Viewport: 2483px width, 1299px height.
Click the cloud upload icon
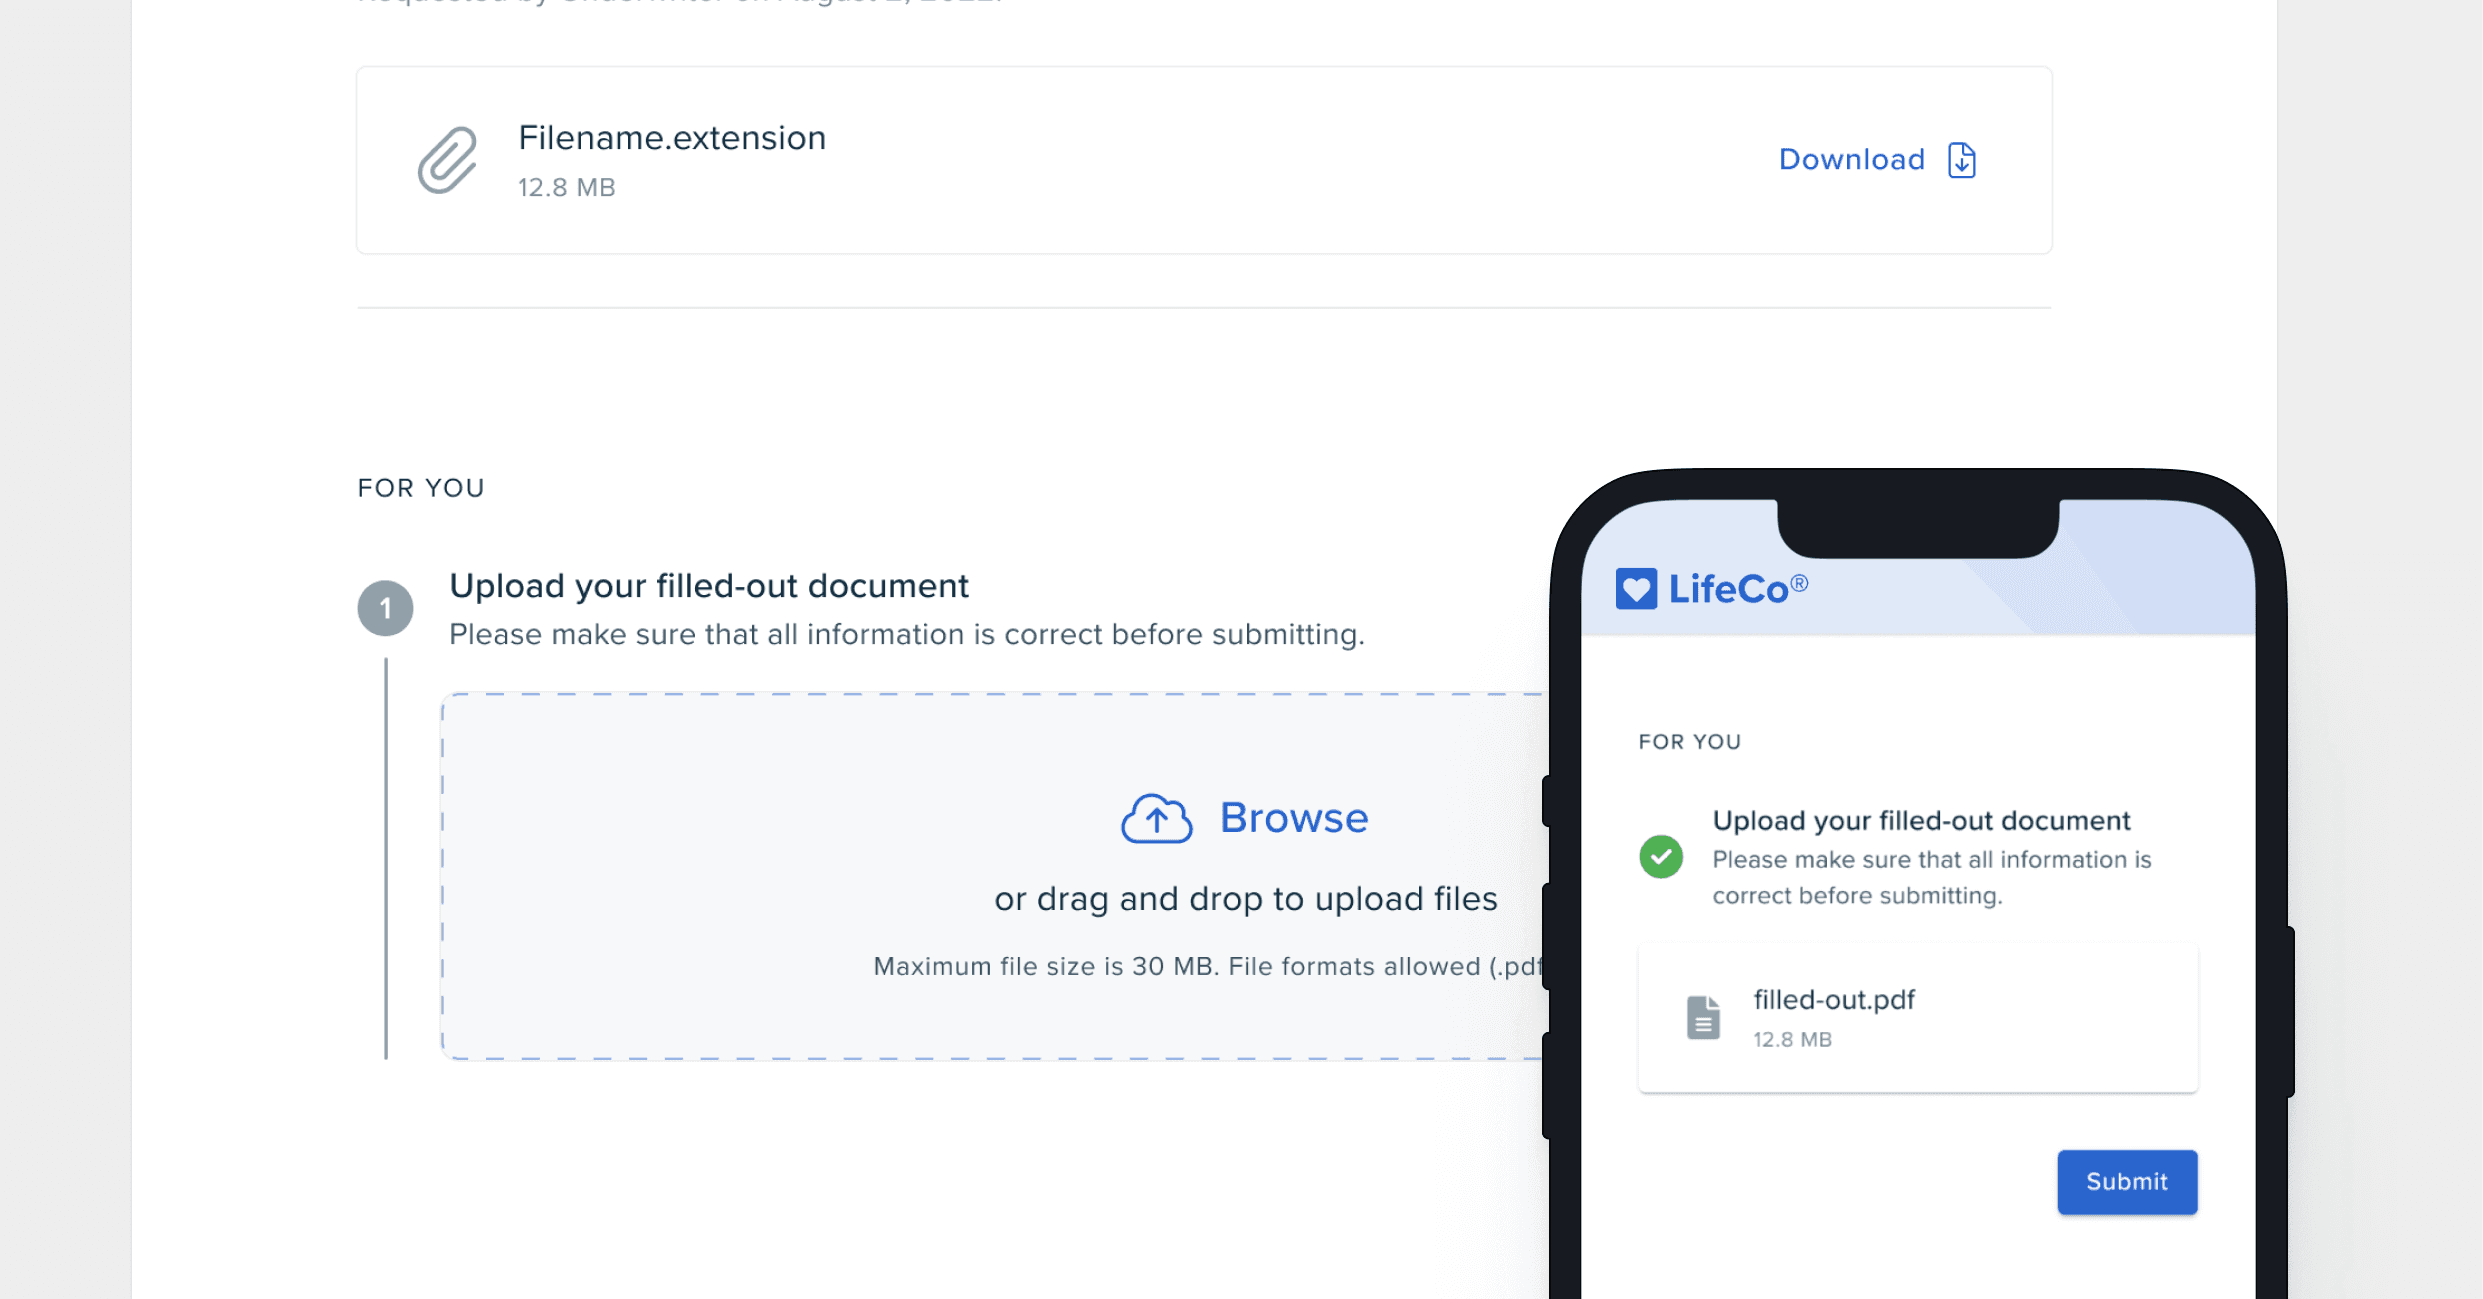coord(1156,819)
